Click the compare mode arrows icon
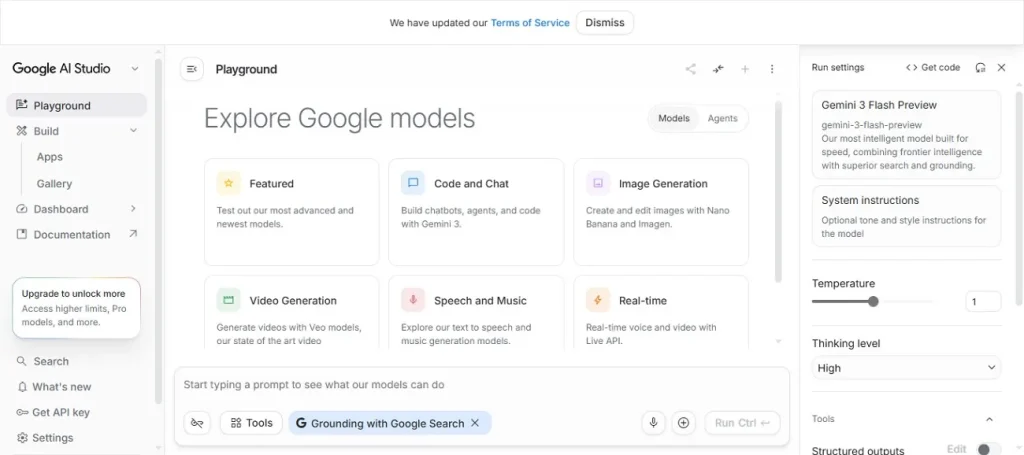The image size is (1024, 455). click(x=718, y=69)
